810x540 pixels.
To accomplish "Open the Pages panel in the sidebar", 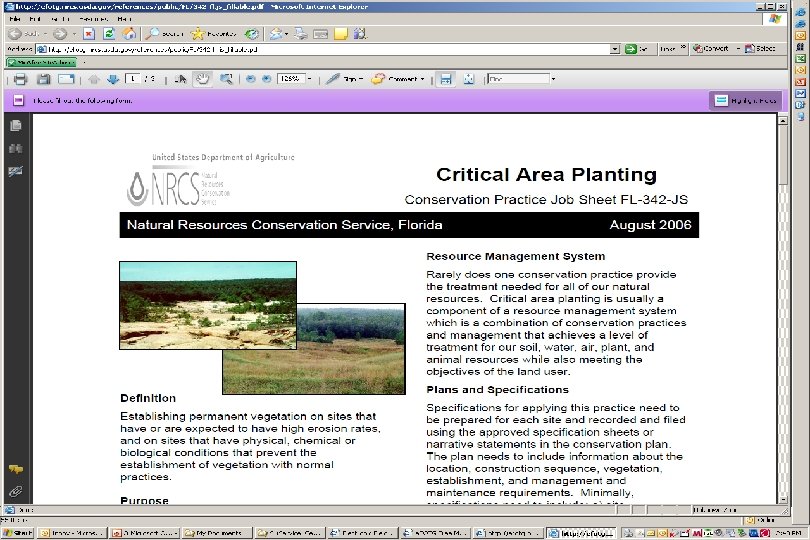I will (x=15, y=126).
